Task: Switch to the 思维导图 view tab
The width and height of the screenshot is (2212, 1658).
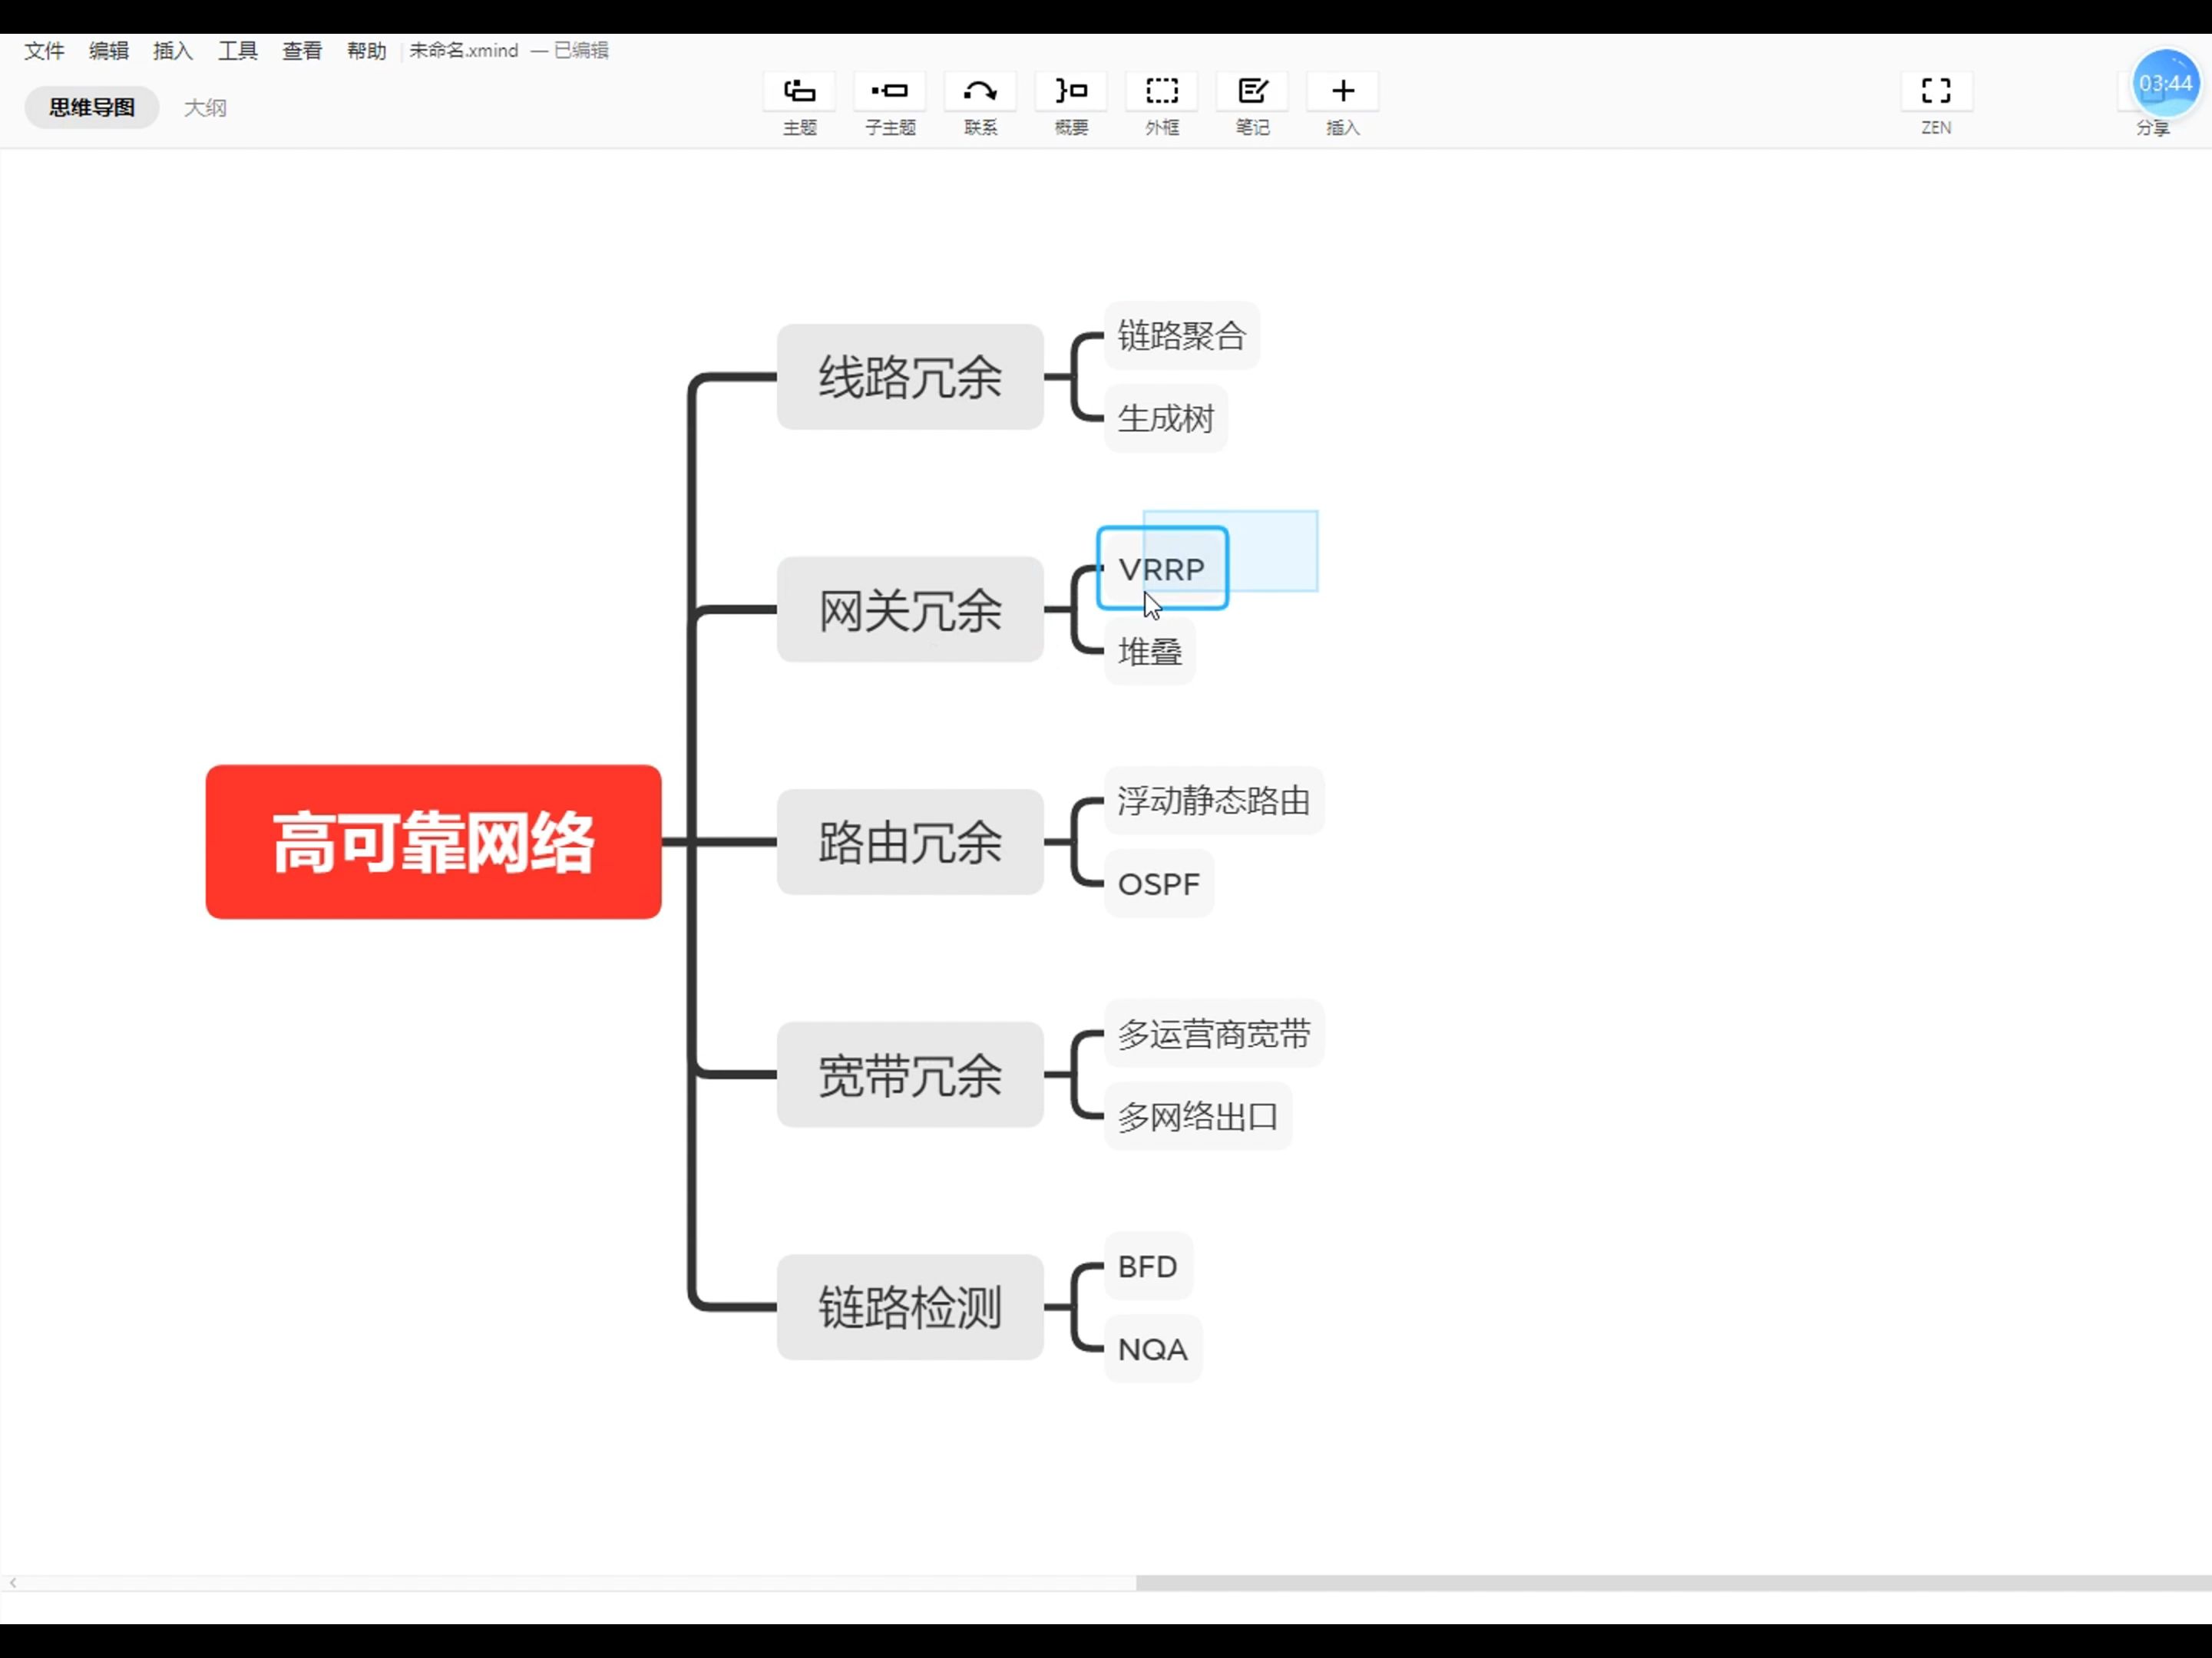Action: (92, 107)
